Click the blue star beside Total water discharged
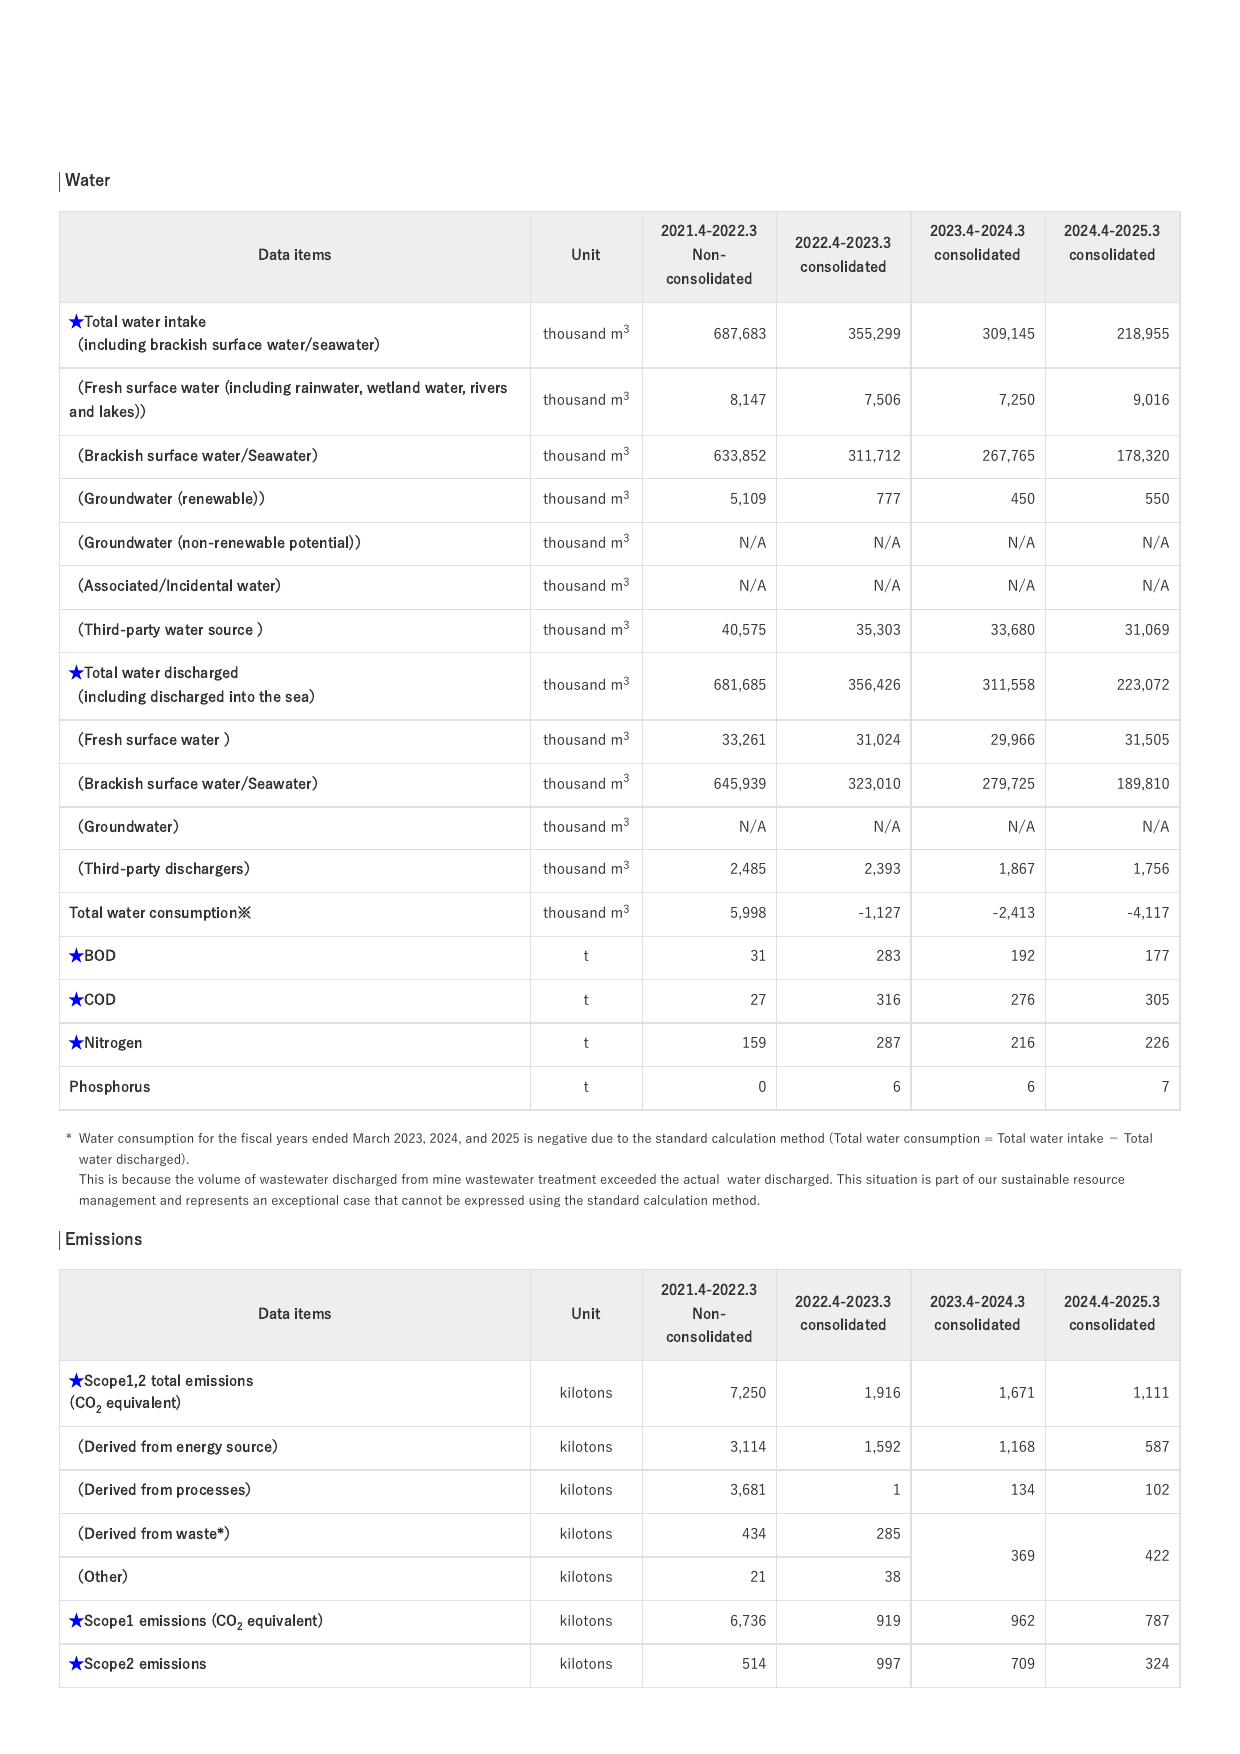 pos(76,673)
